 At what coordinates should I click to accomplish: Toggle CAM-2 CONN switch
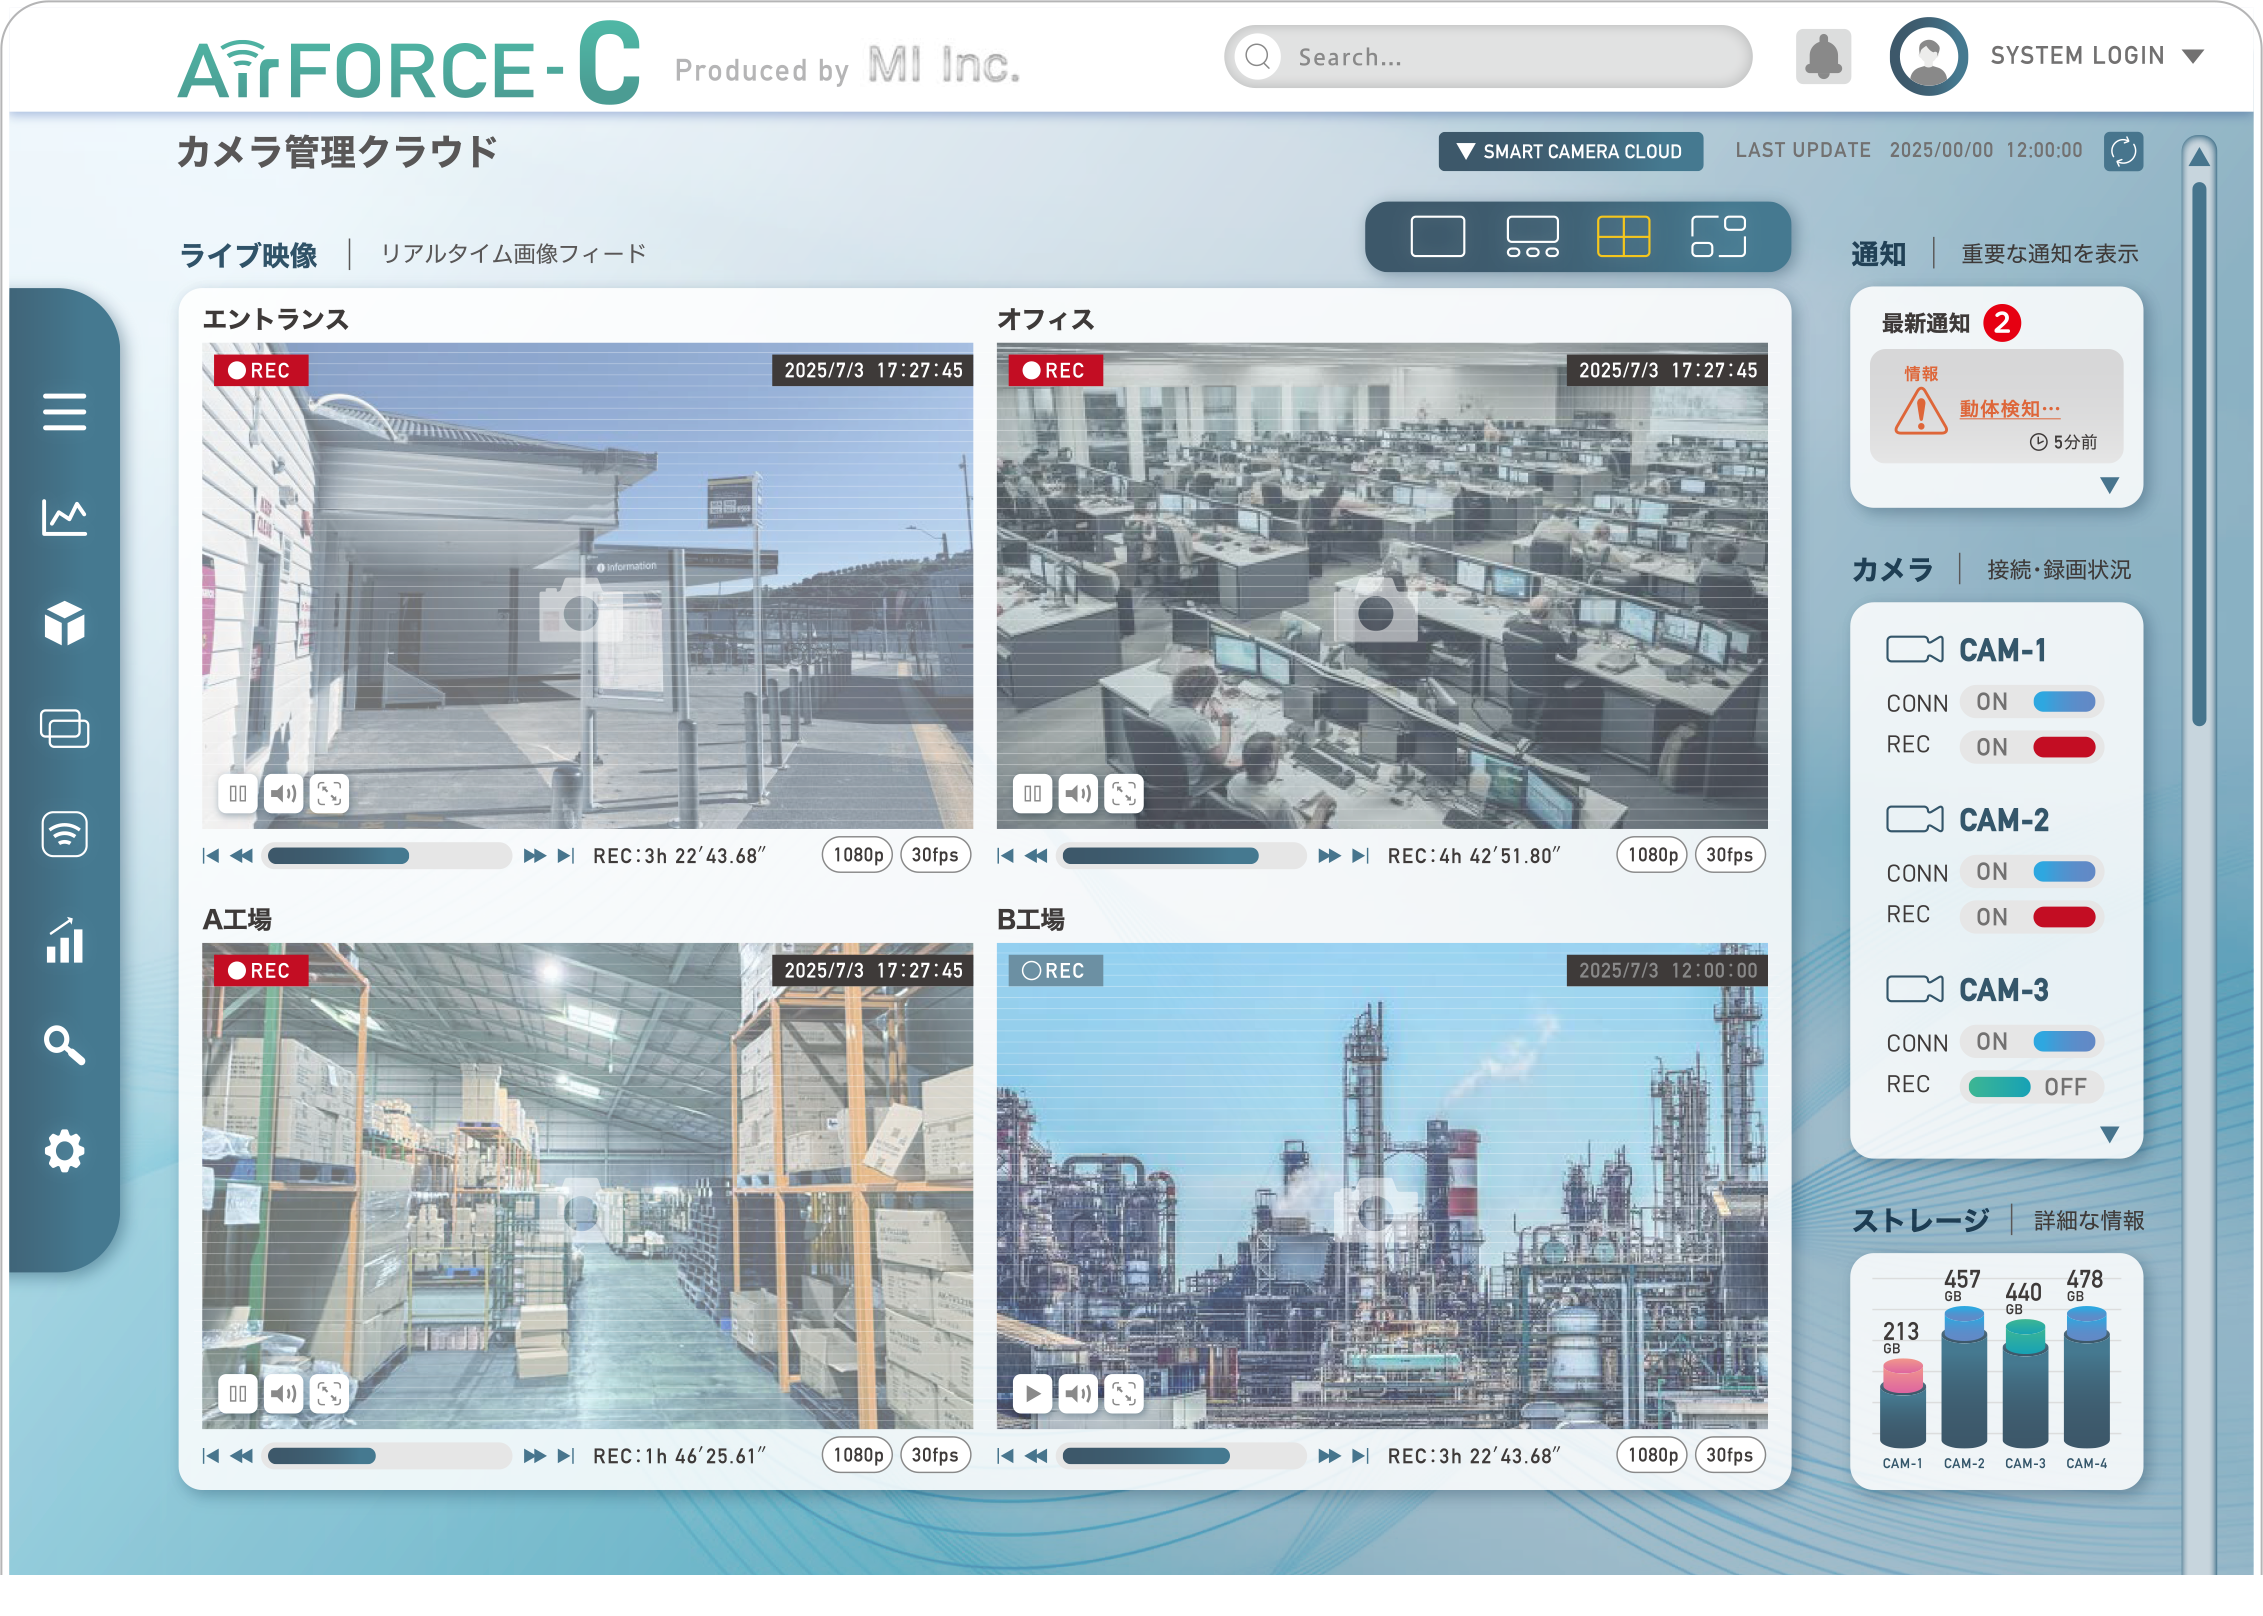click(2032, 872)
